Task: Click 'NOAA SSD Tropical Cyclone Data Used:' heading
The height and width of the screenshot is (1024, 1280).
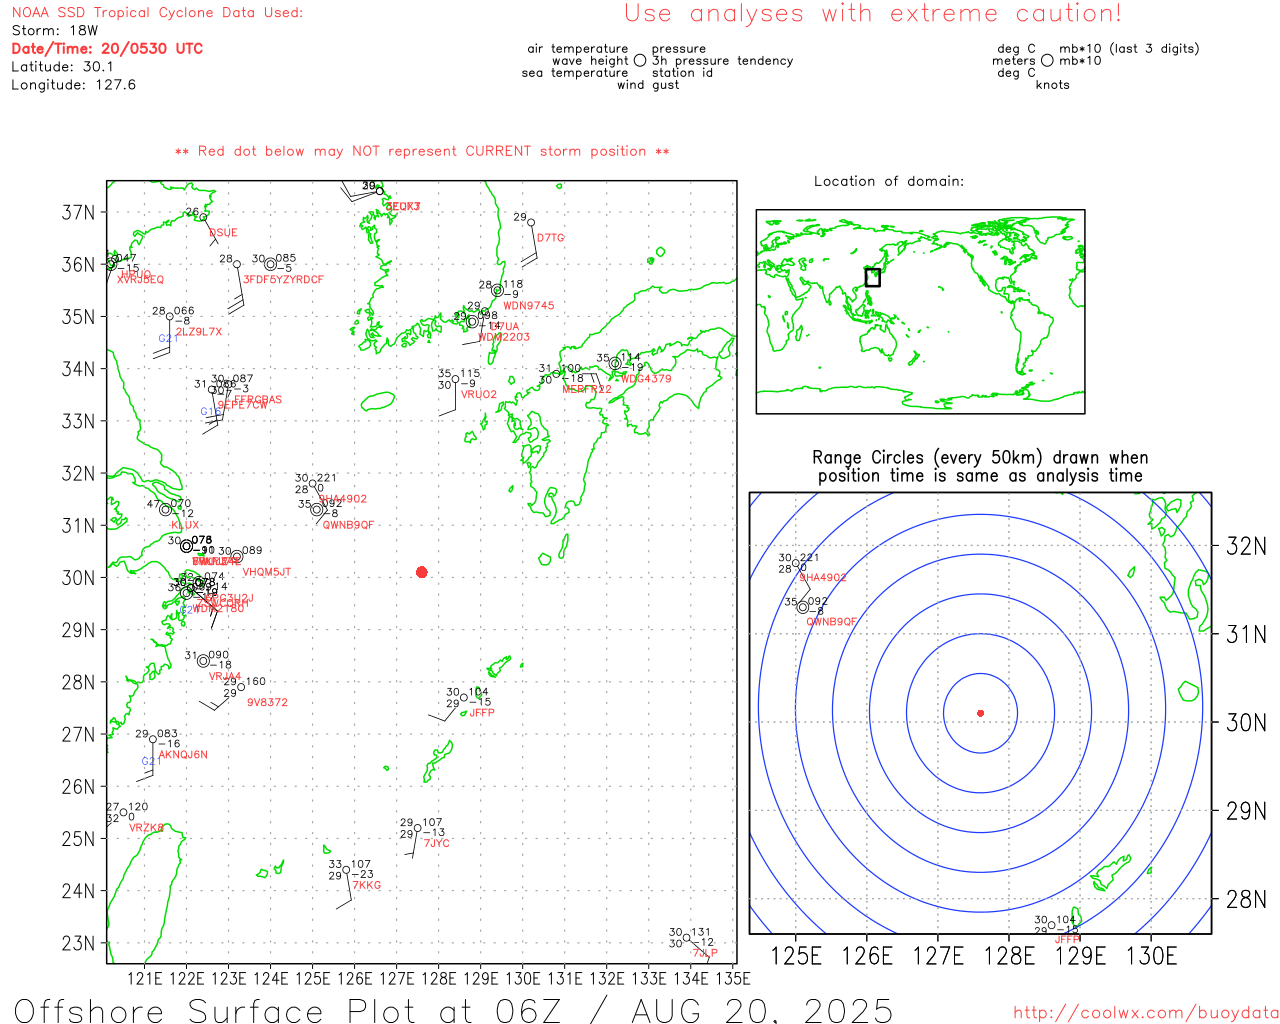Action: [157, 12]
